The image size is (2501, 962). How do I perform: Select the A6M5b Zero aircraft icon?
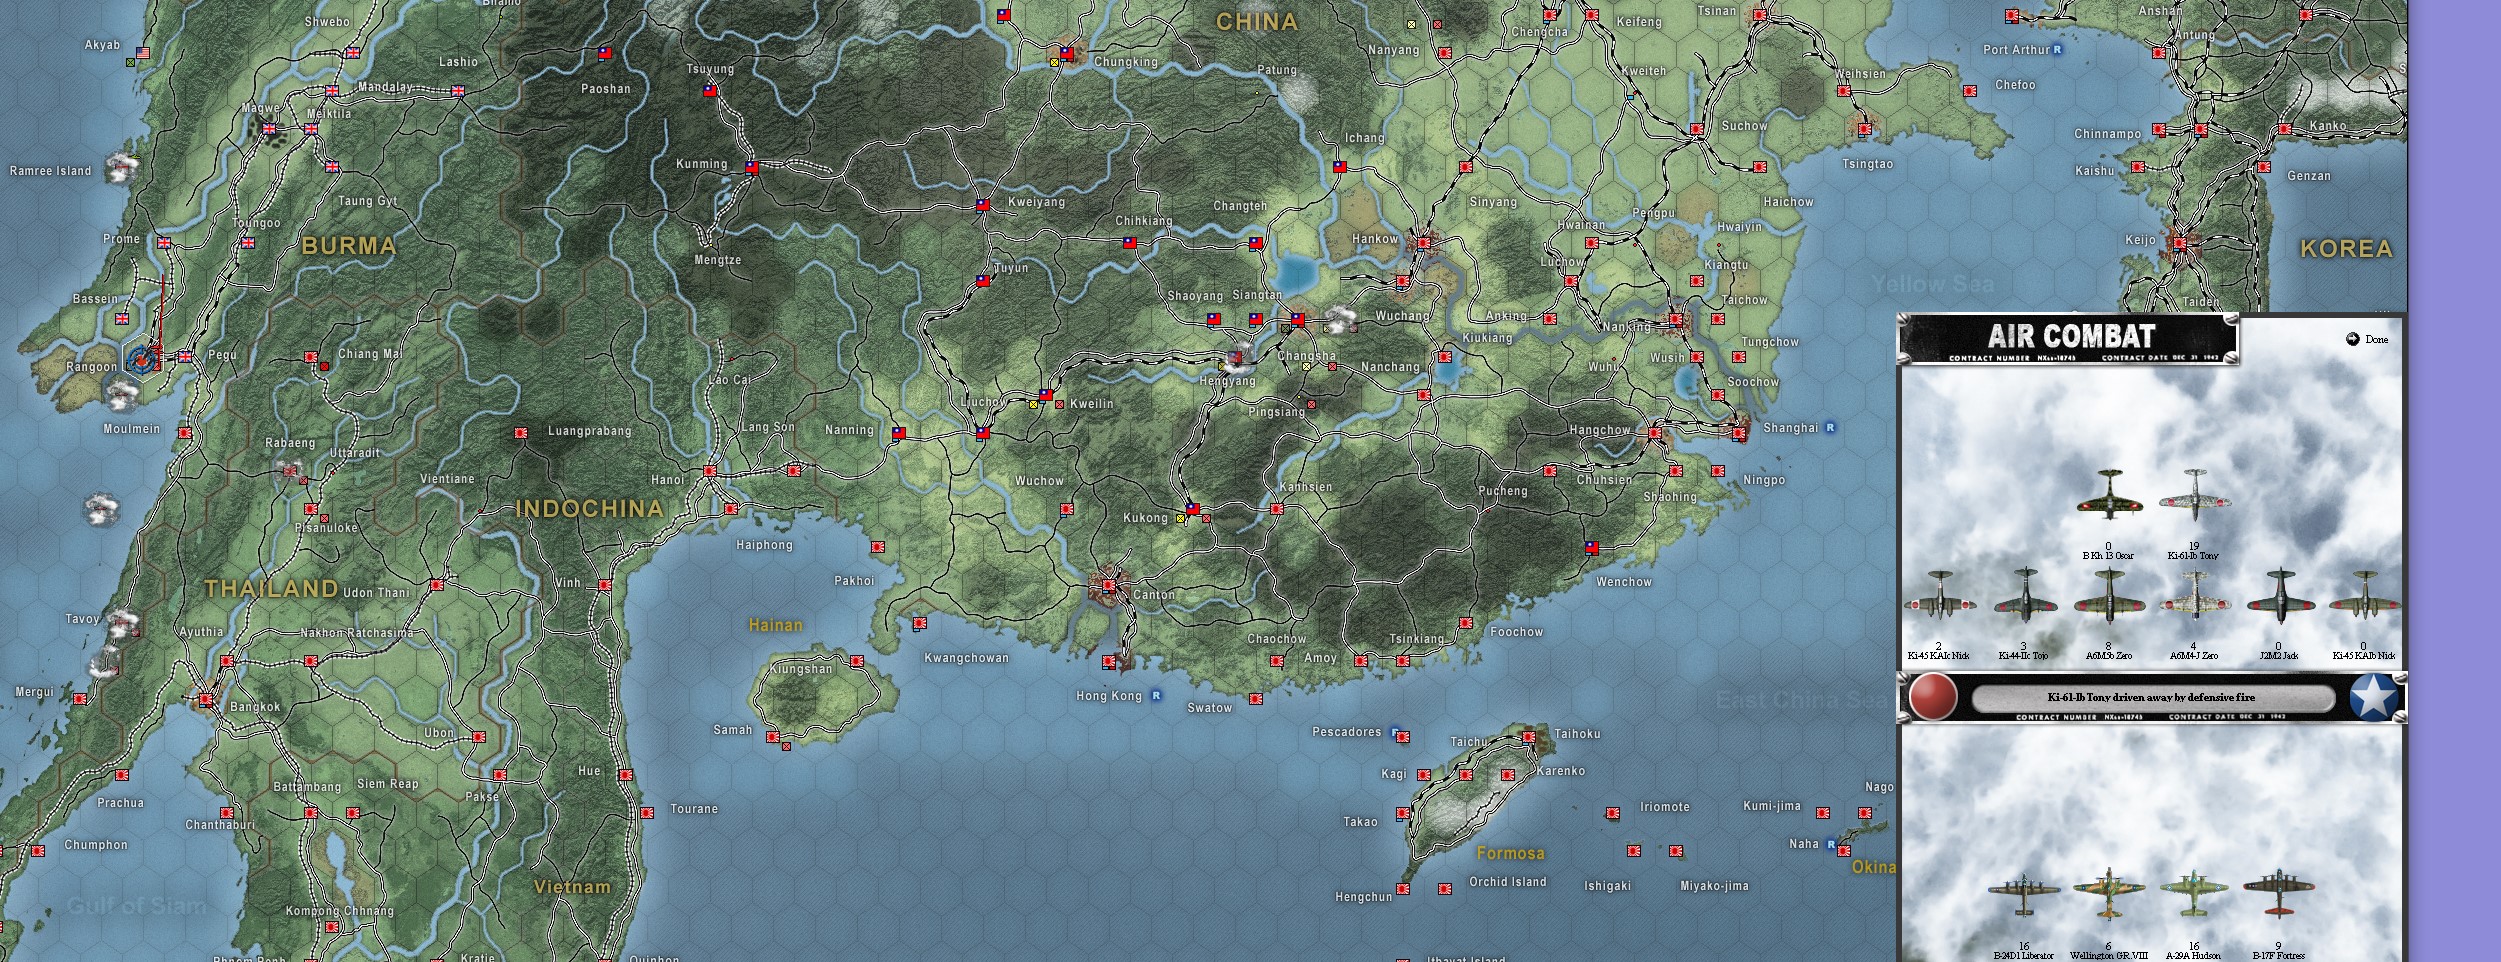(2109, 595)
